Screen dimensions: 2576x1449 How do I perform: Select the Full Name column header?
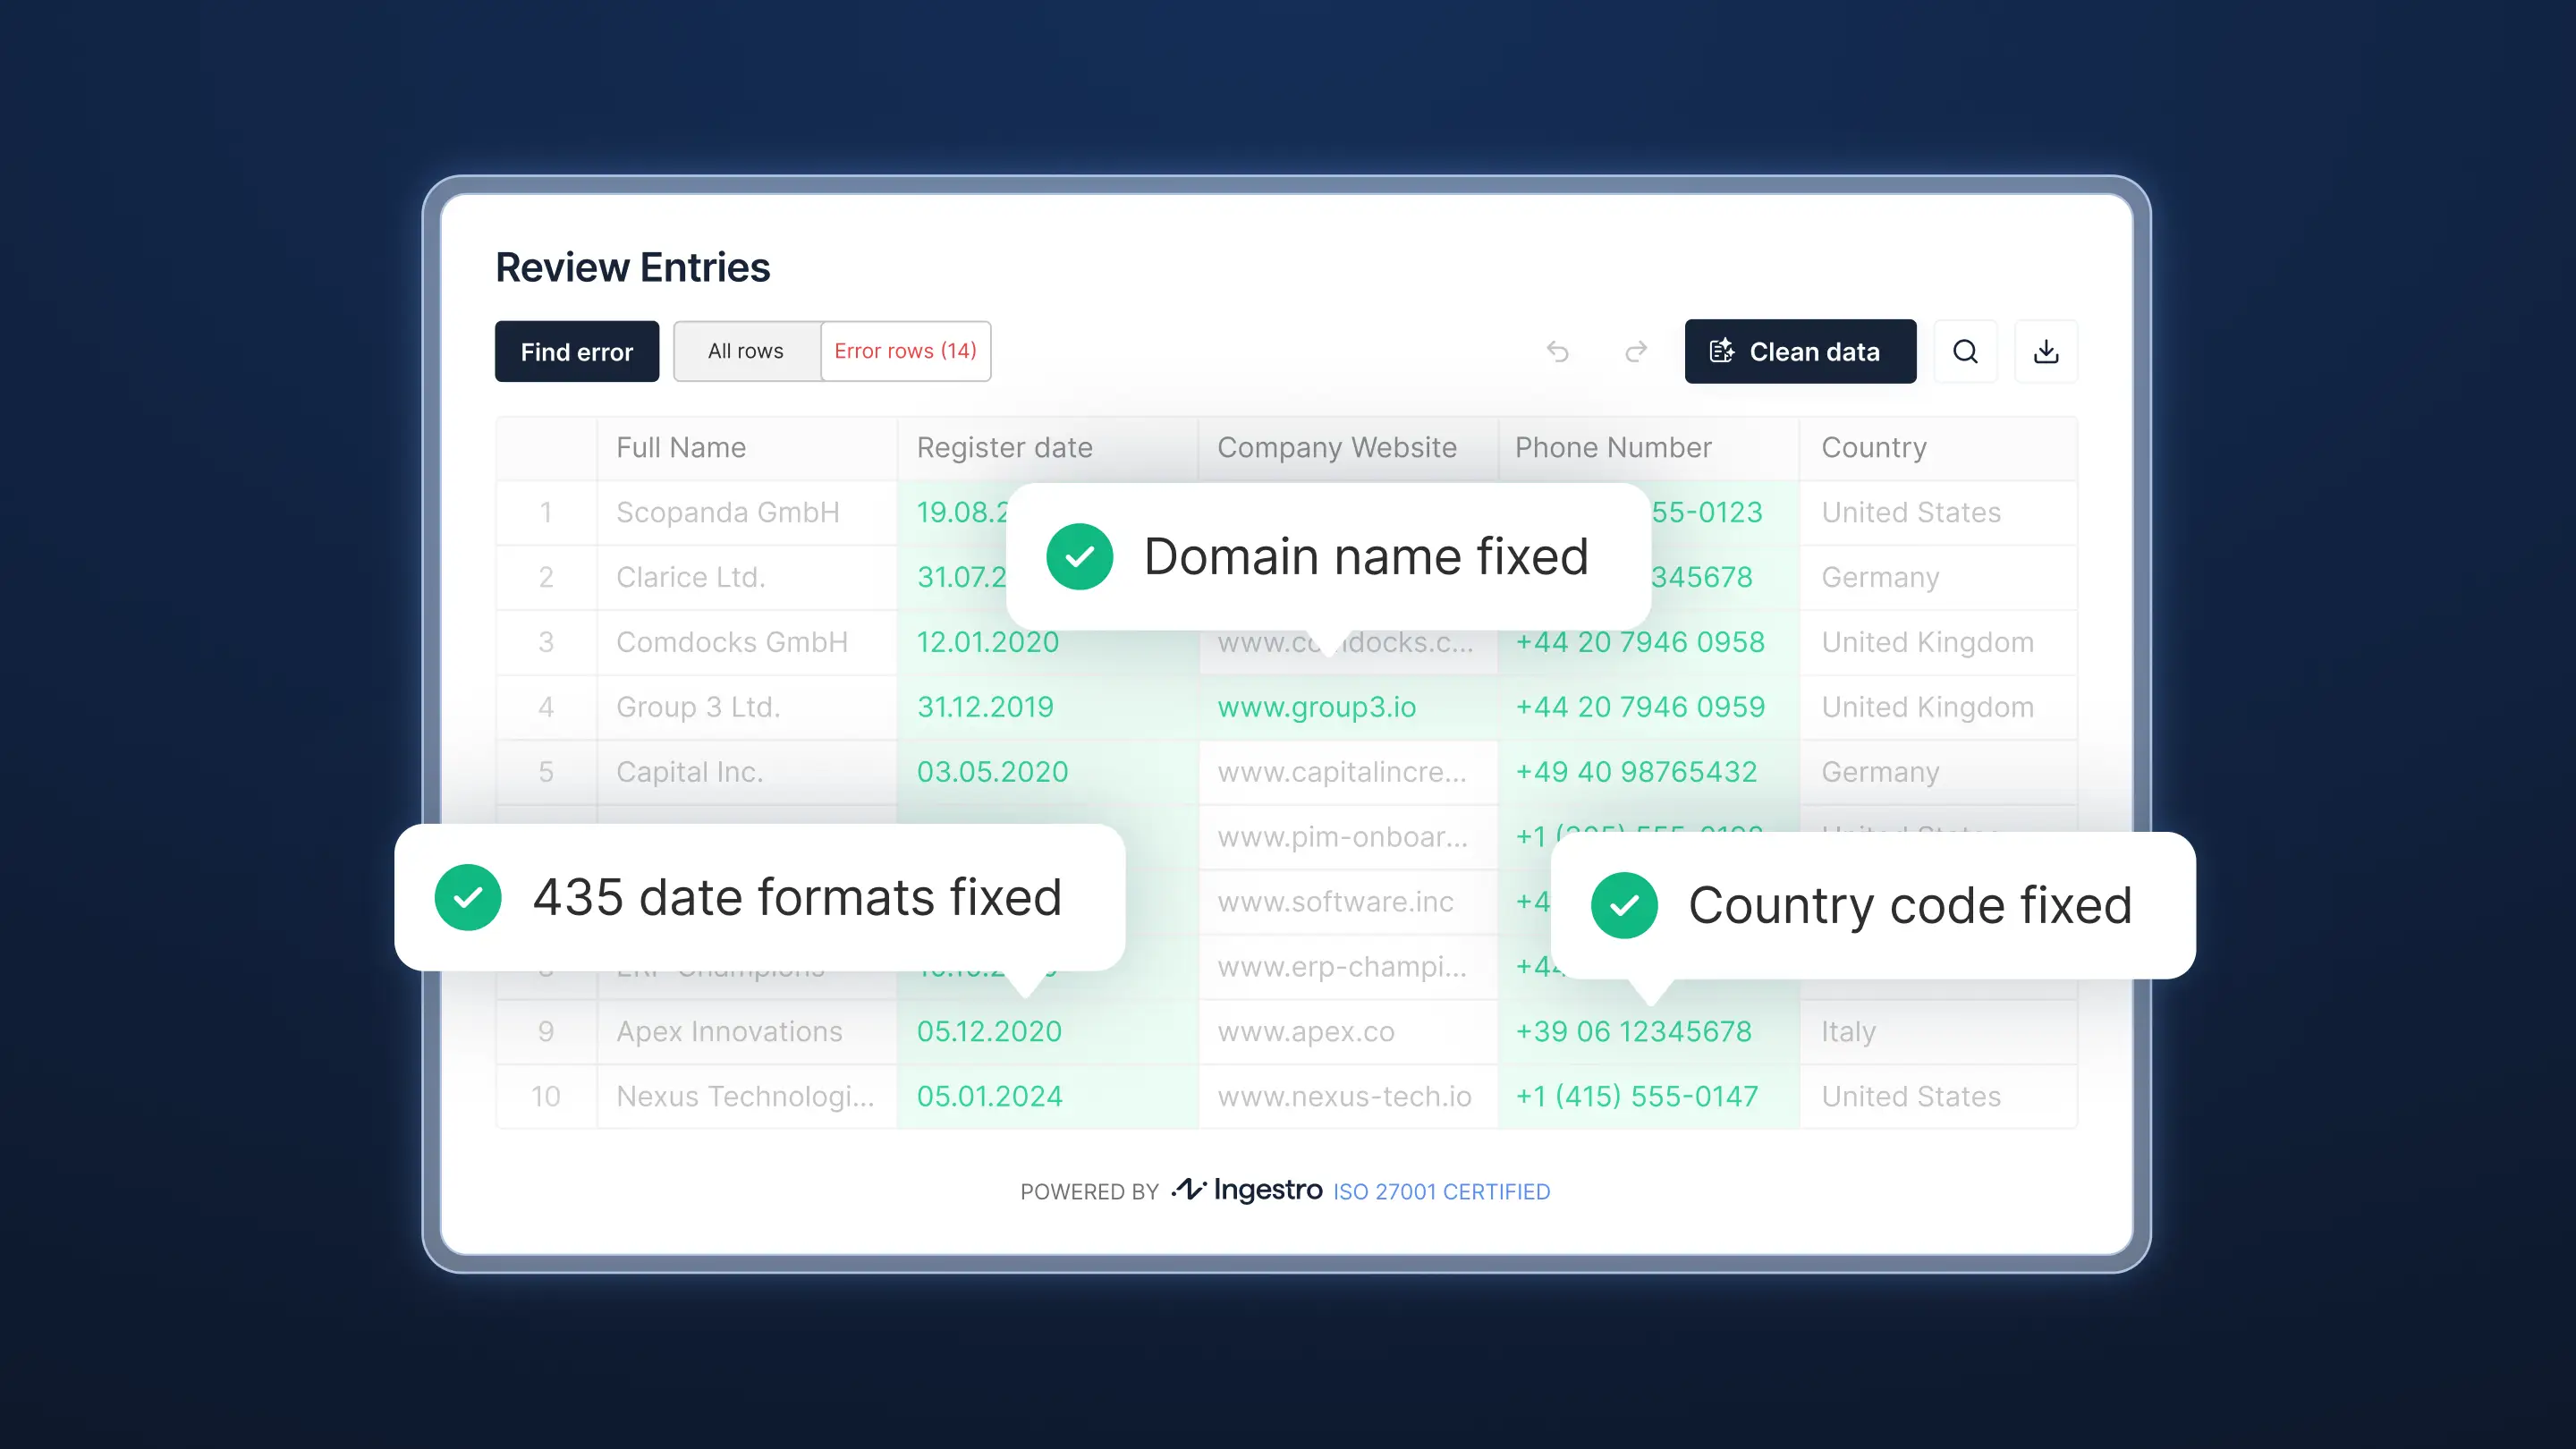pos(747,448)
